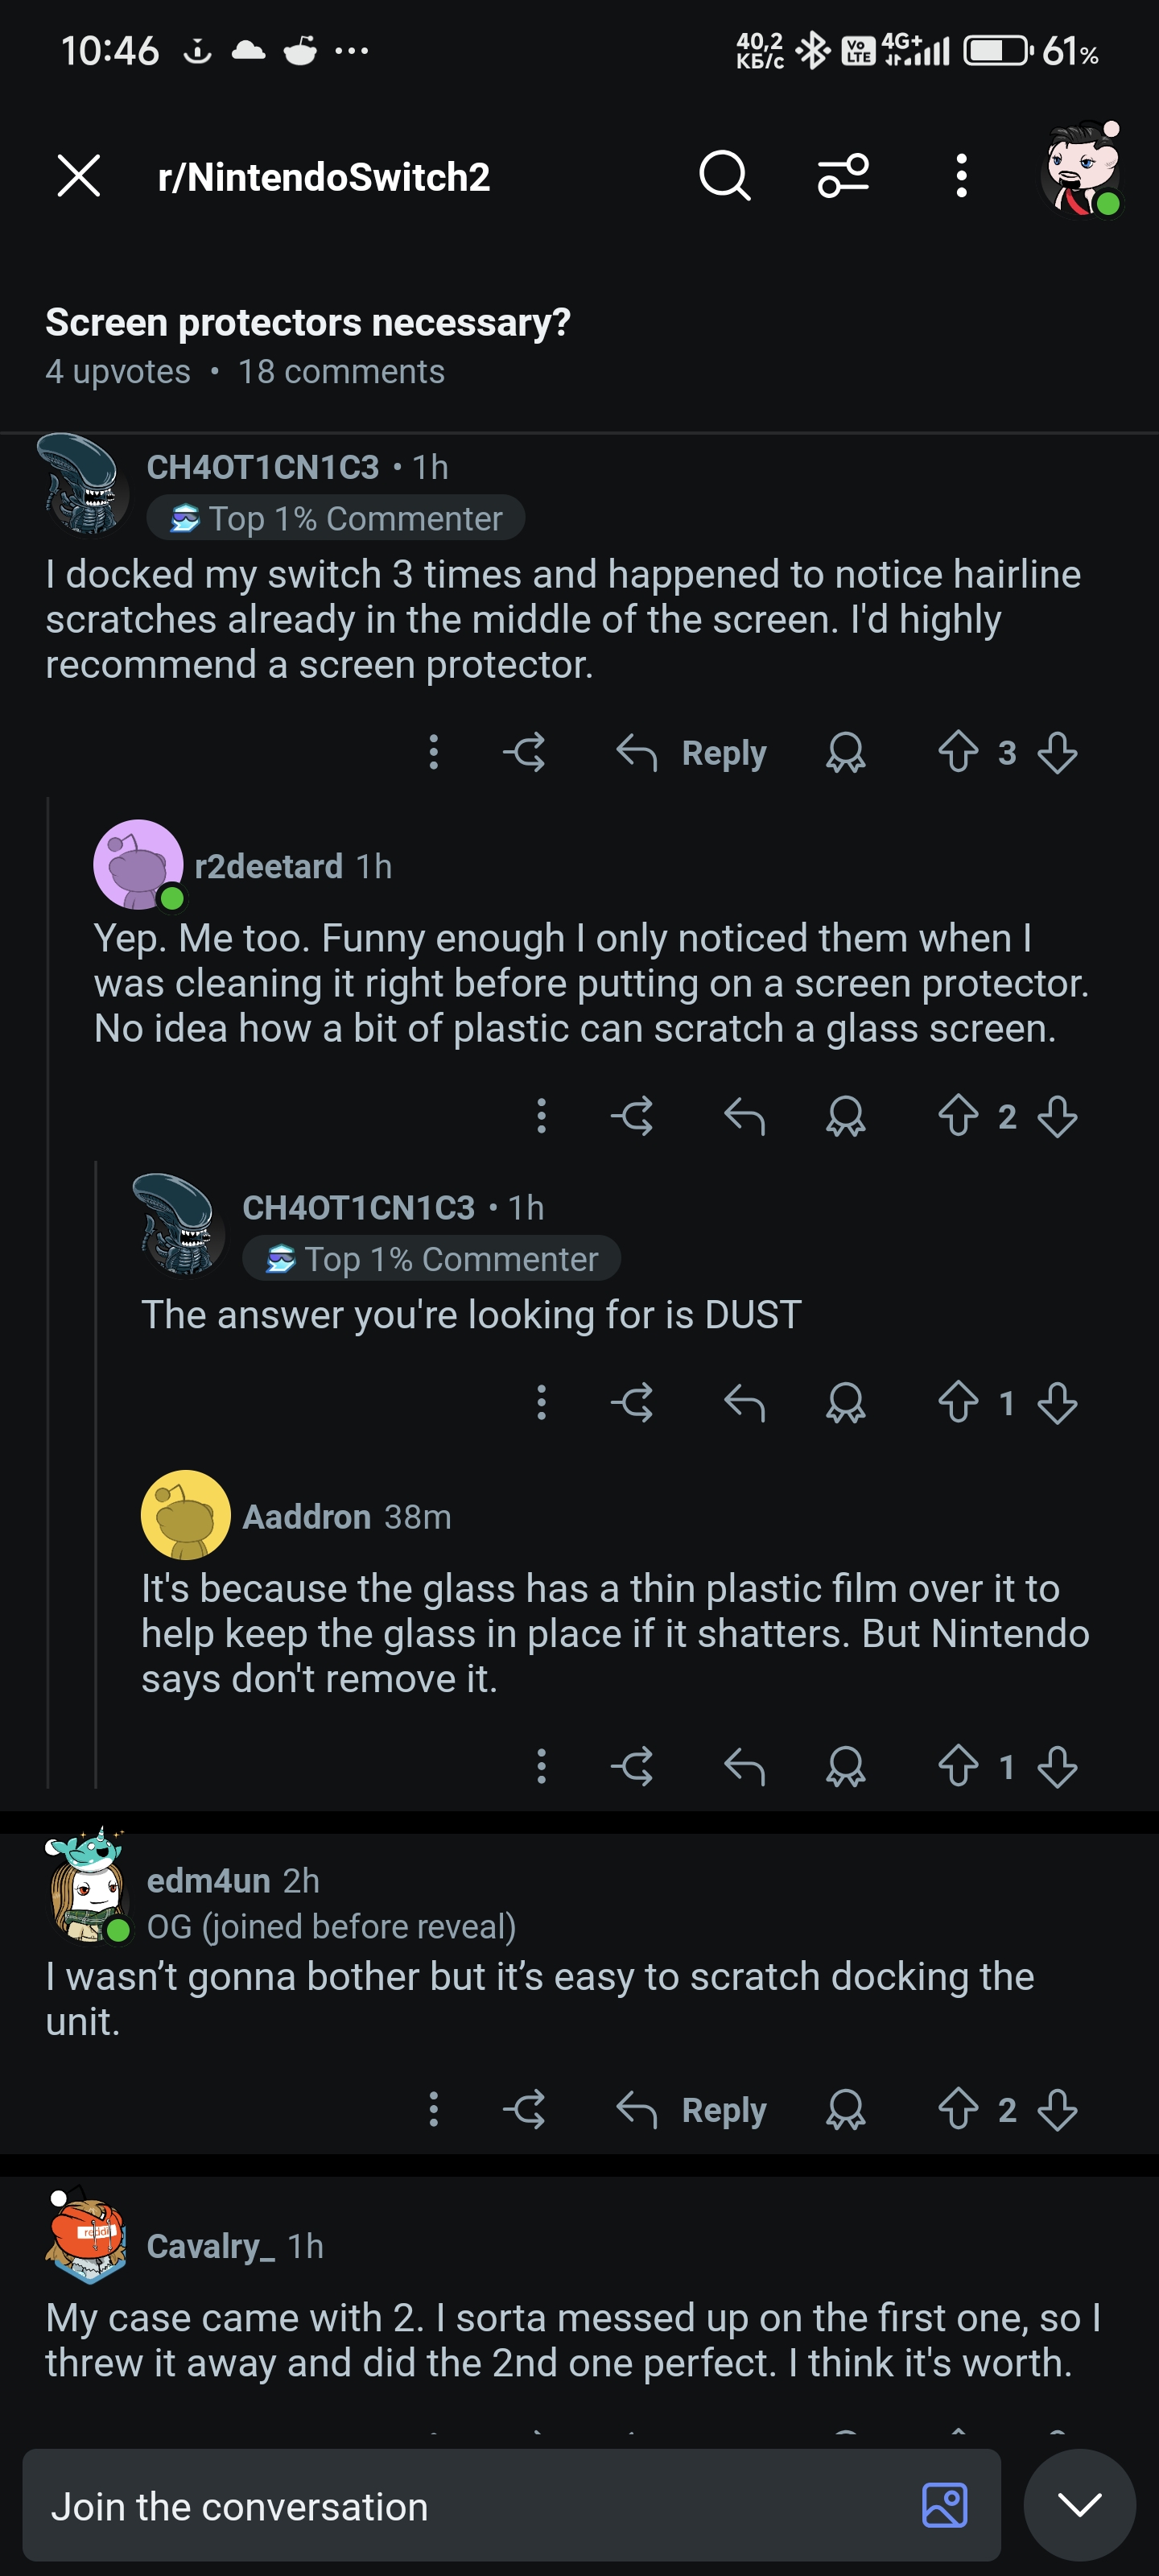The image size is (1159, 2576).
Task: Open more options on the DUST comment
Action: pos(541,1403)
